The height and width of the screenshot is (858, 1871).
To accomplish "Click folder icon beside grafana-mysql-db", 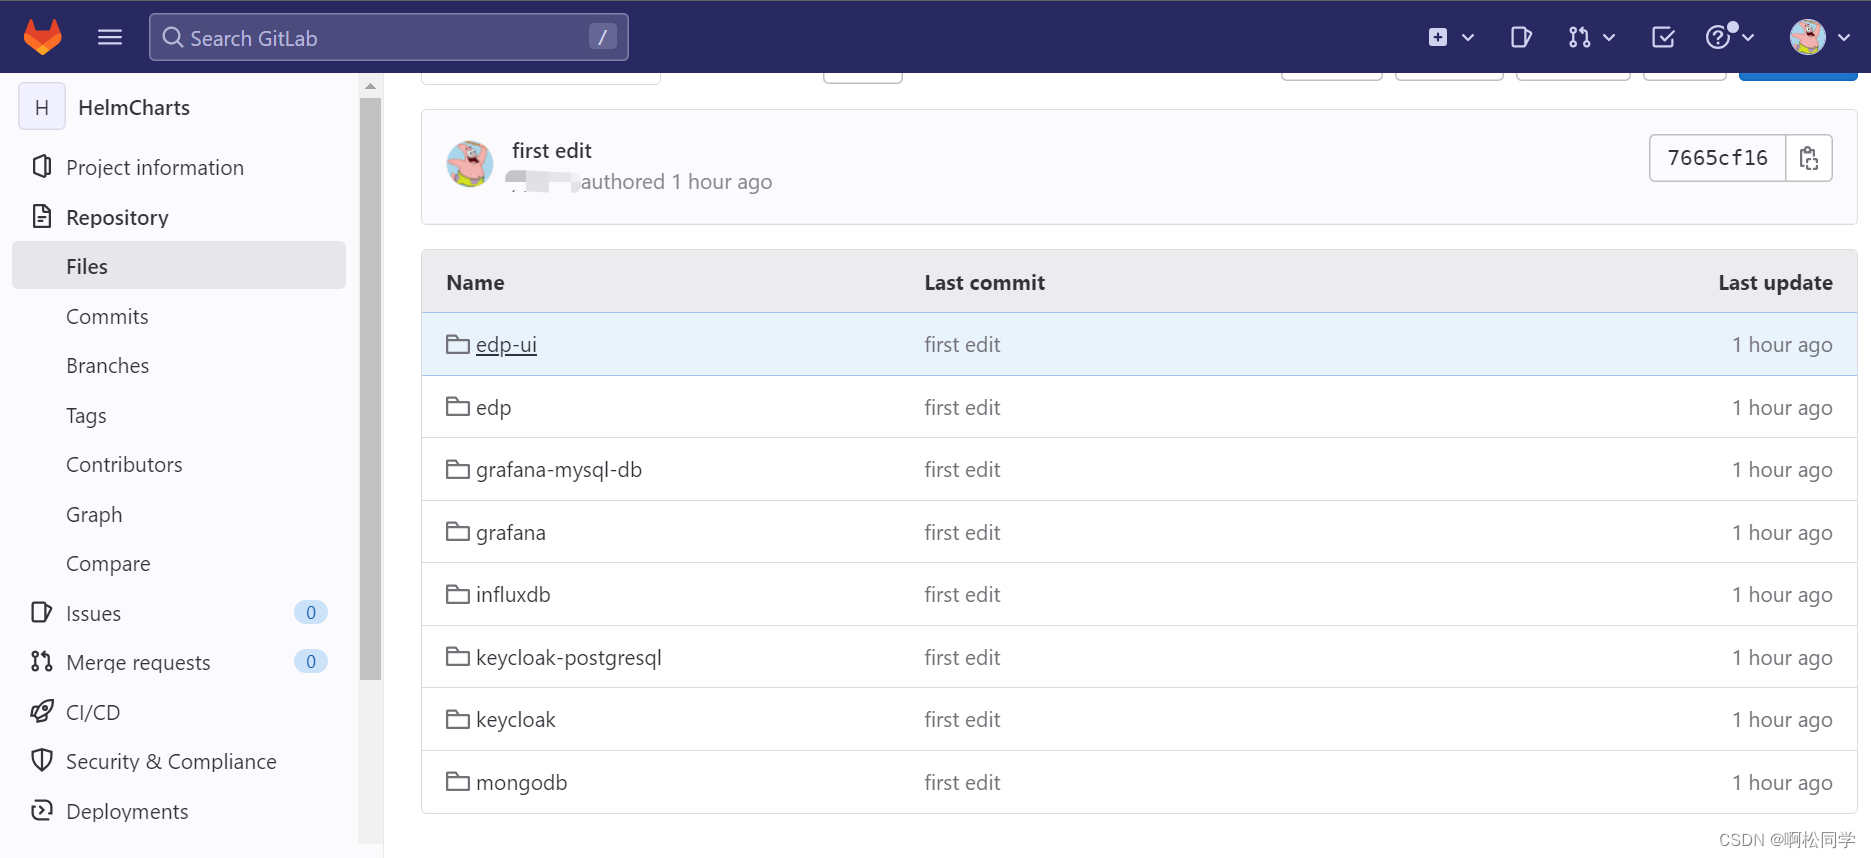I will click(458, 469).
